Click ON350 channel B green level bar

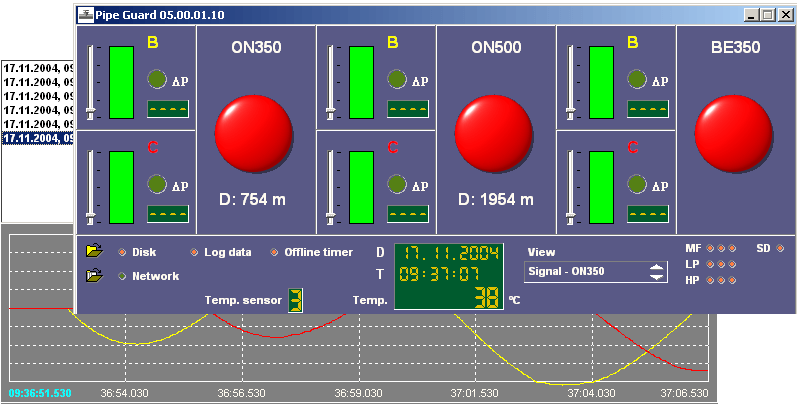tap(121, 83)
